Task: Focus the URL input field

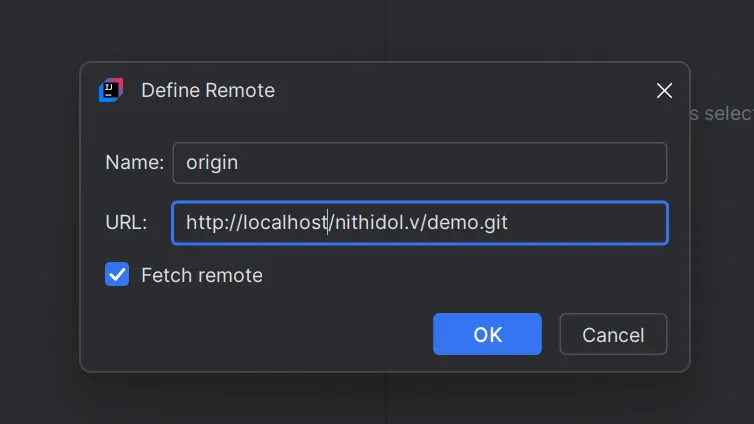Action: 419,223
